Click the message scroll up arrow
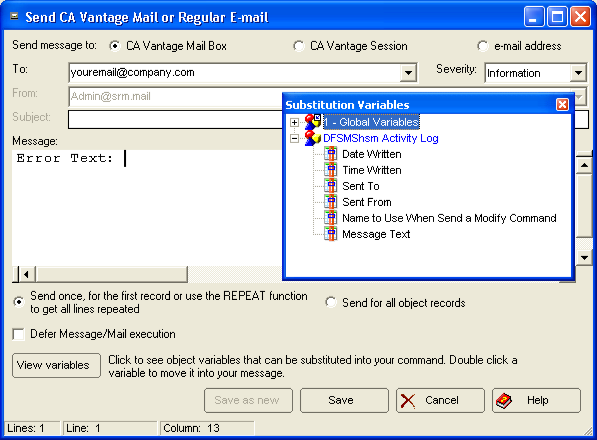Viewport: 597px width, 440px height. pos(584,165)
